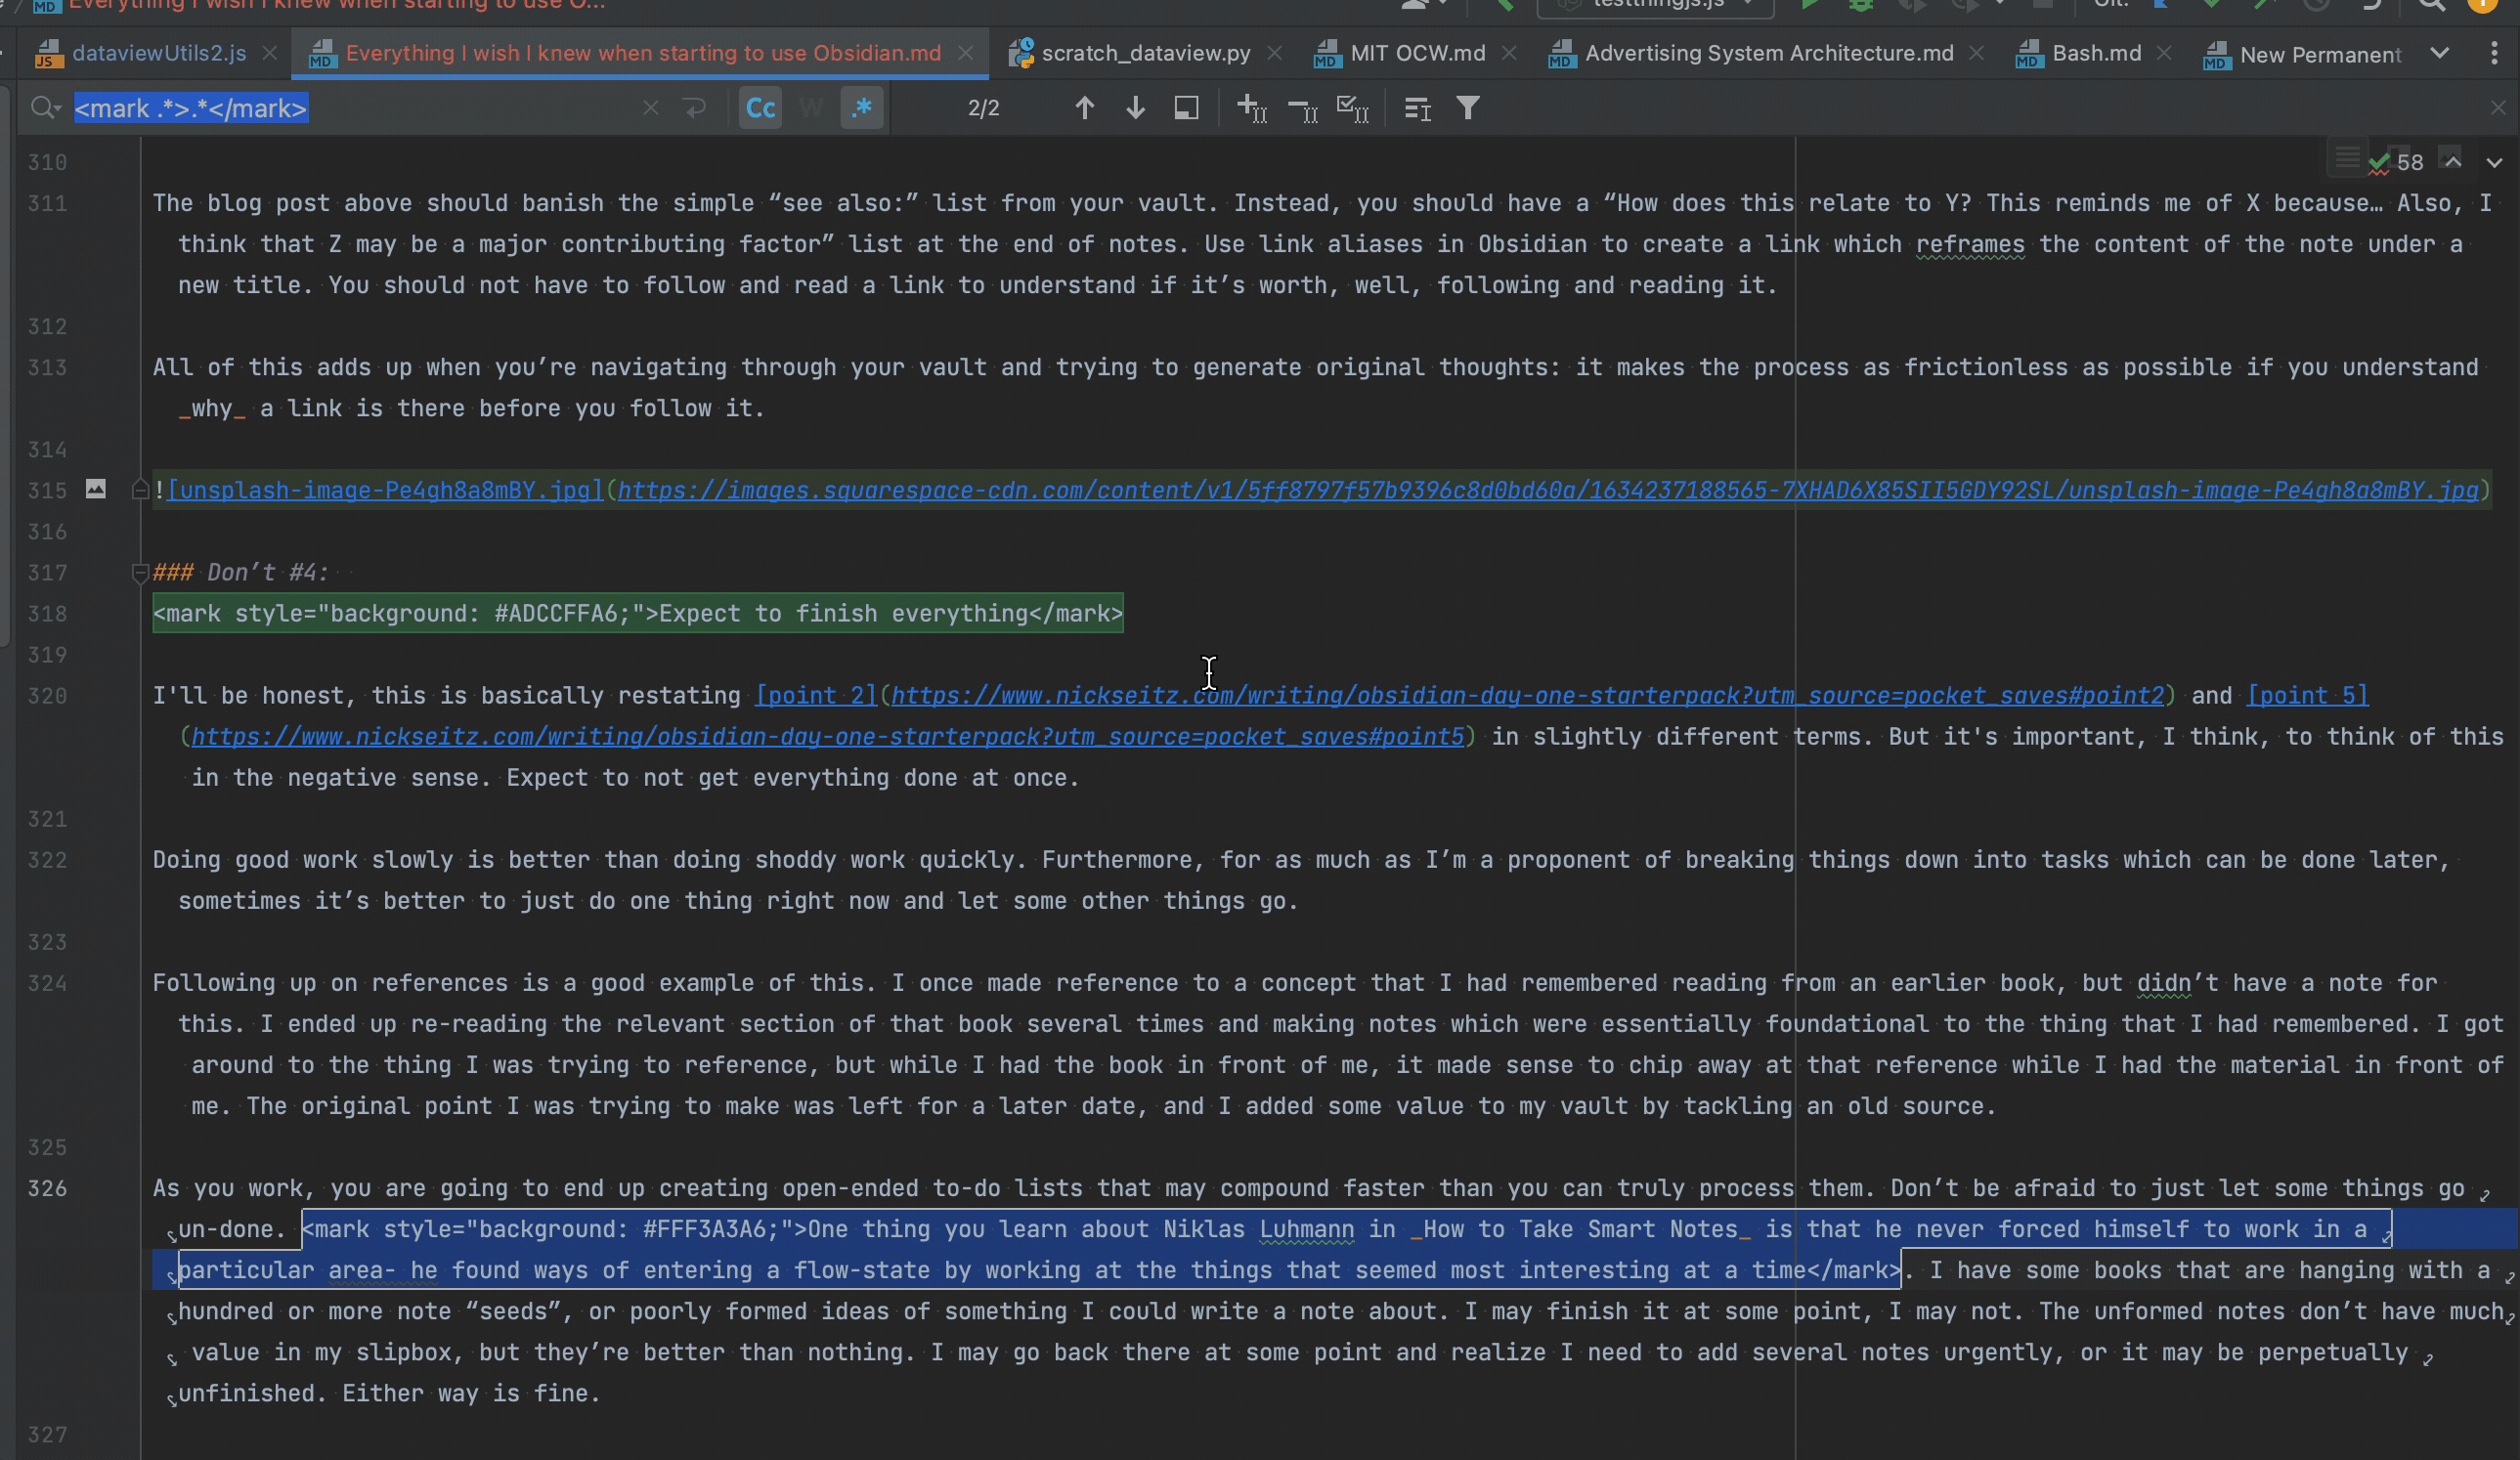Open the unsplash-image-Pe4gh8a8mBY.jpg link text
Viewport: 2520px width, 1460px height.
(x=386, y=490)
